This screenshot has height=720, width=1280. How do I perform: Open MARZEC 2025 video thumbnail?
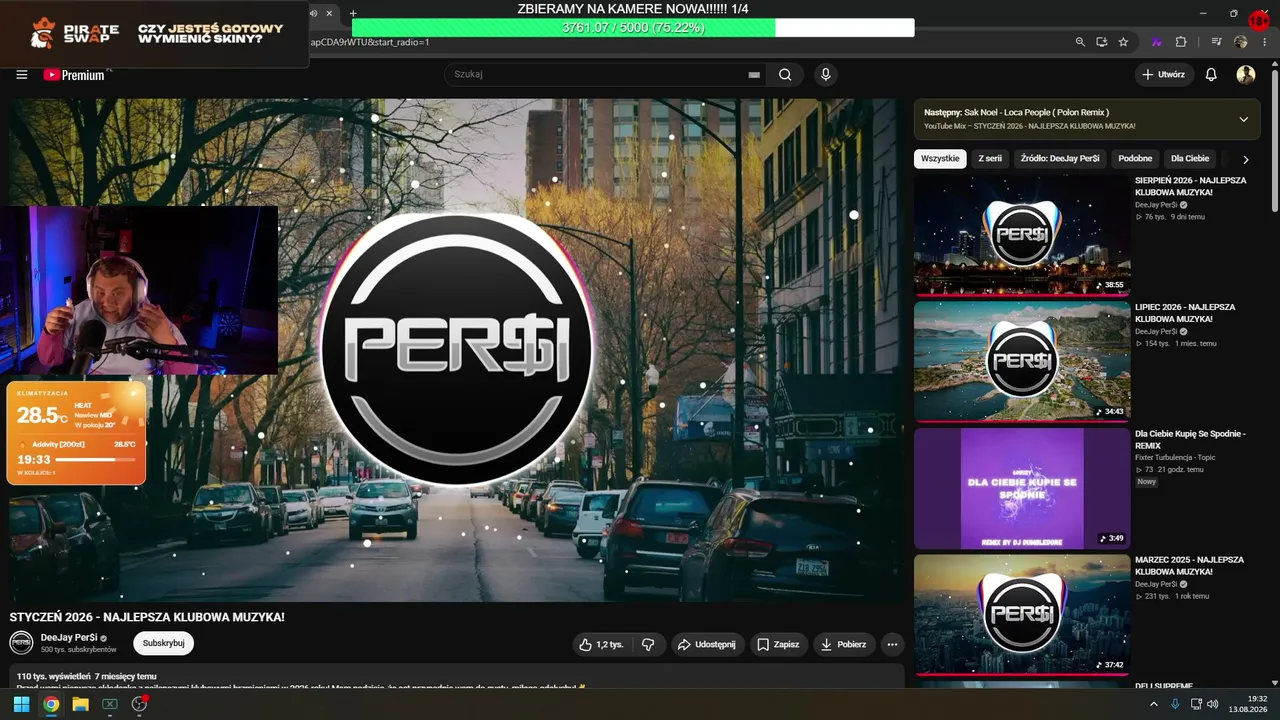coord(1022,614)
